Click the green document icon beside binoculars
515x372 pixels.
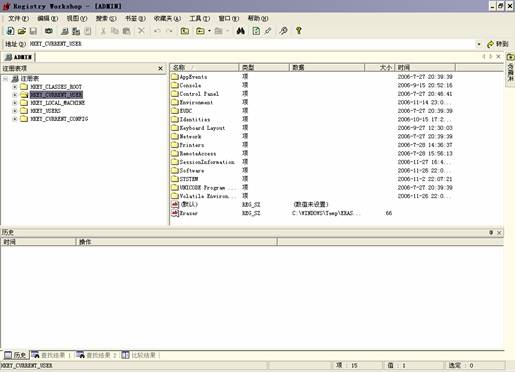click(x=256, y=31)
